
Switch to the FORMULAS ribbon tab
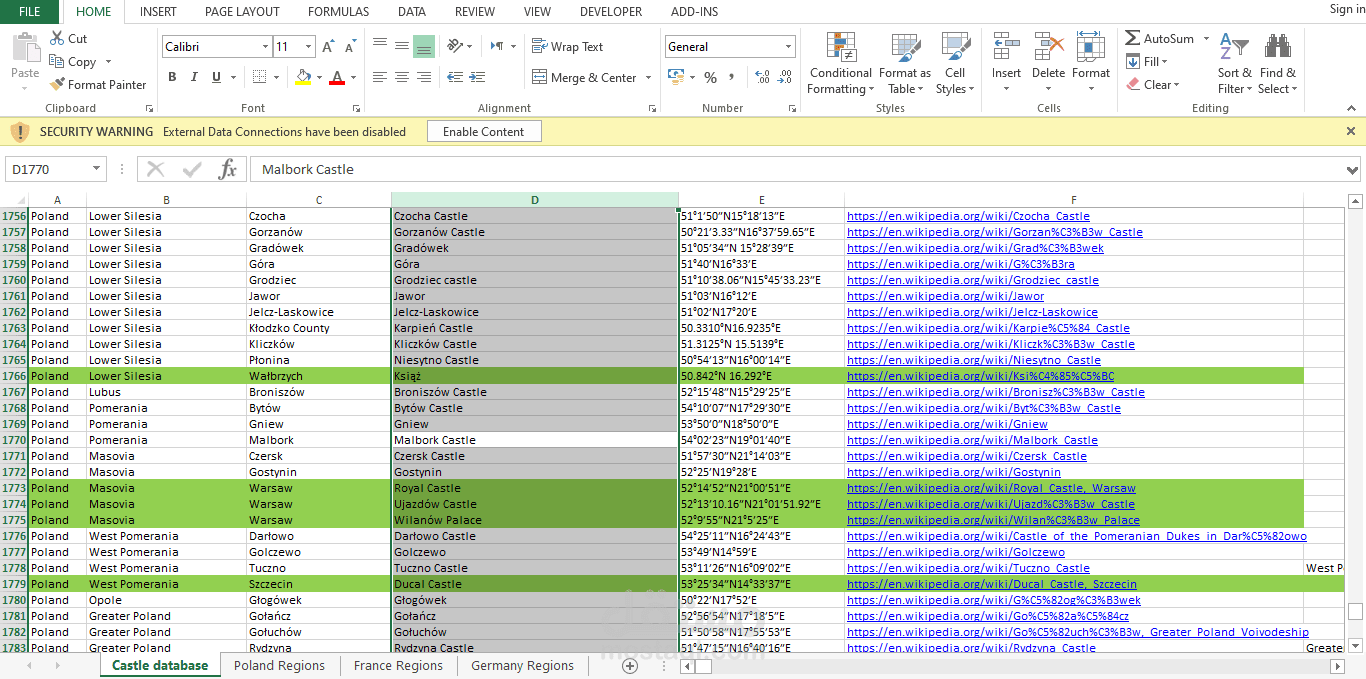338,11
